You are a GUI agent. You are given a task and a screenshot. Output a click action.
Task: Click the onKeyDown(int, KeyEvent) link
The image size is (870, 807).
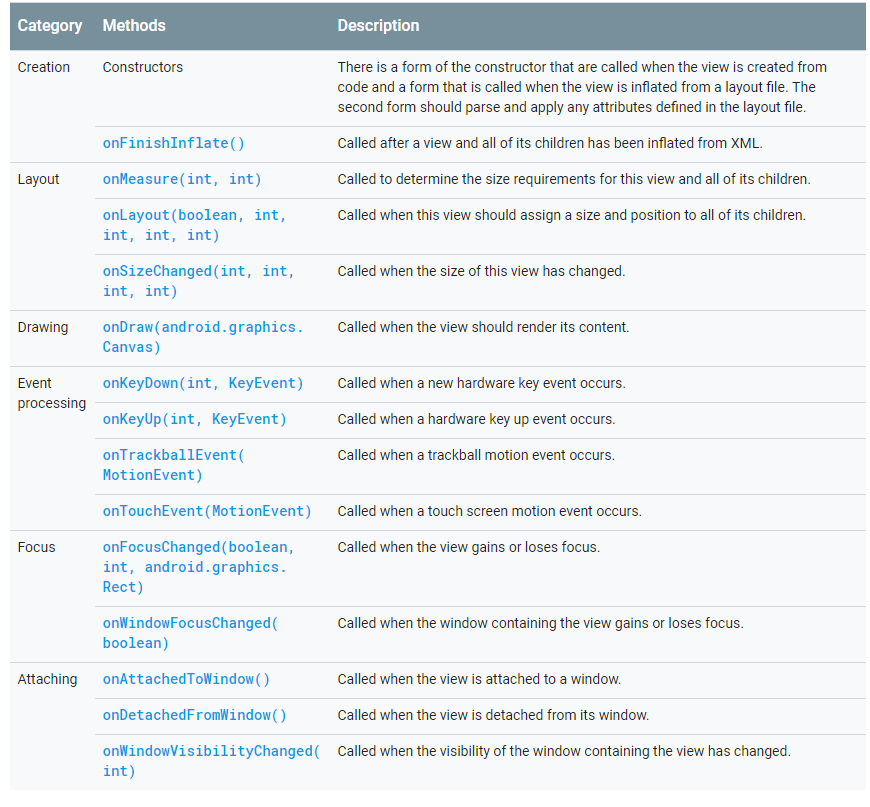[202, 383]
